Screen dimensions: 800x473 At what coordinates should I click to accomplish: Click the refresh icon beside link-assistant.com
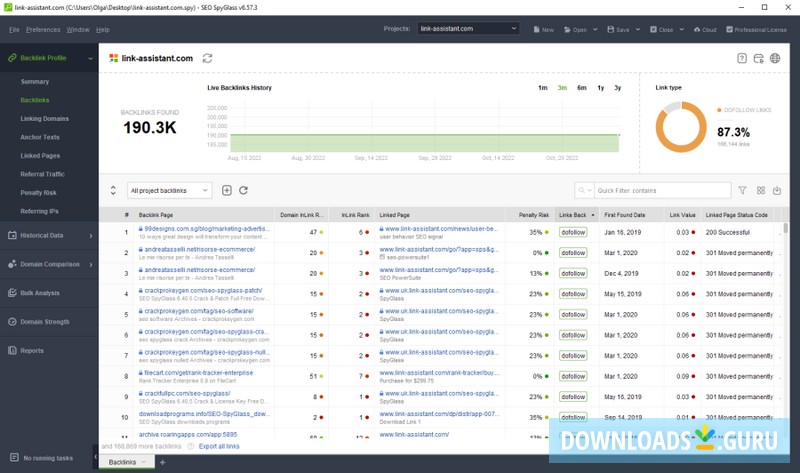click(x=207, y=58)
